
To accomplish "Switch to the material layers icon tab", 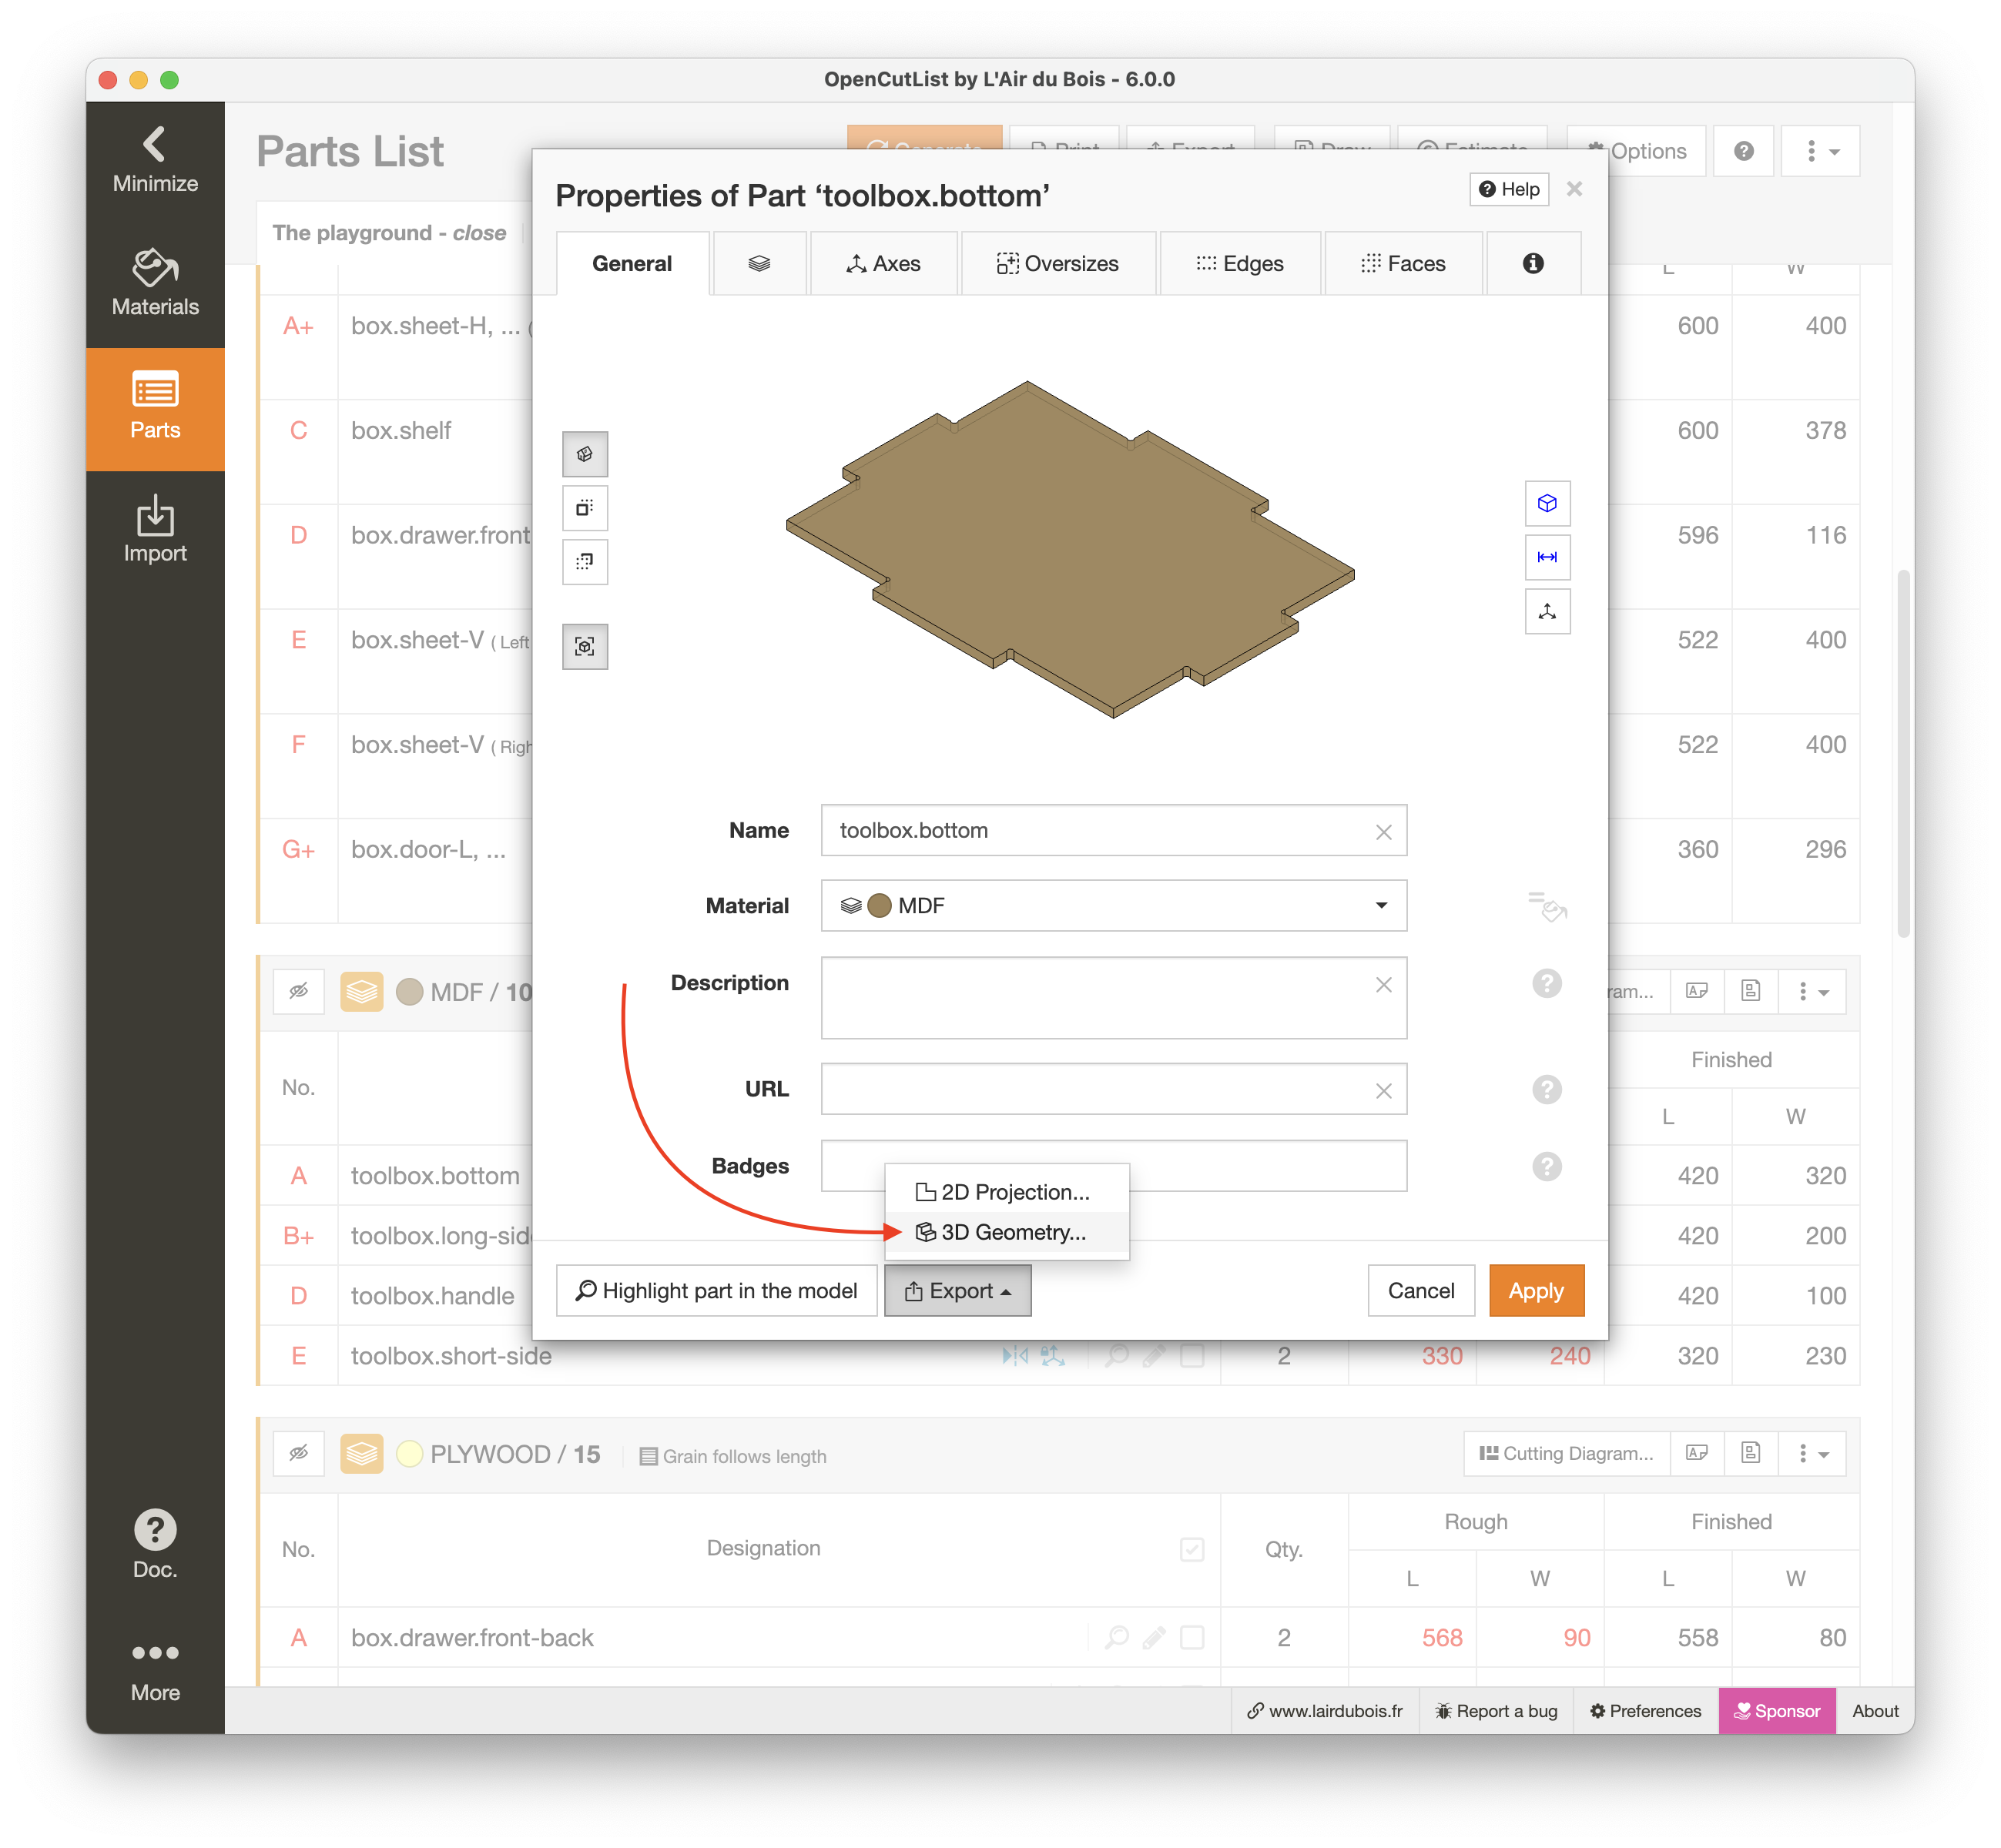I will [759, 264].
